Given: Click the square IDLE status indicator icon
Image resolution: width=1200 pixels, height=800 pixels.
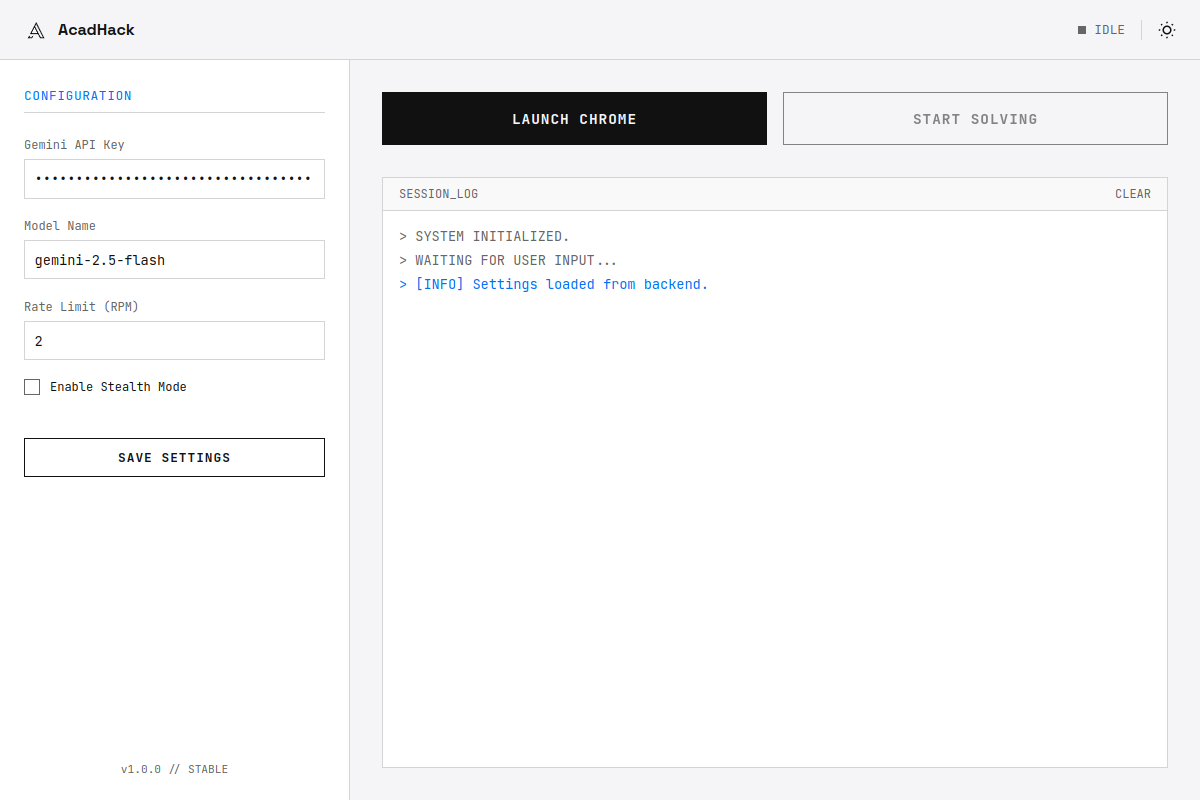Looking at the screenshot, I should tap(1080, 29).
